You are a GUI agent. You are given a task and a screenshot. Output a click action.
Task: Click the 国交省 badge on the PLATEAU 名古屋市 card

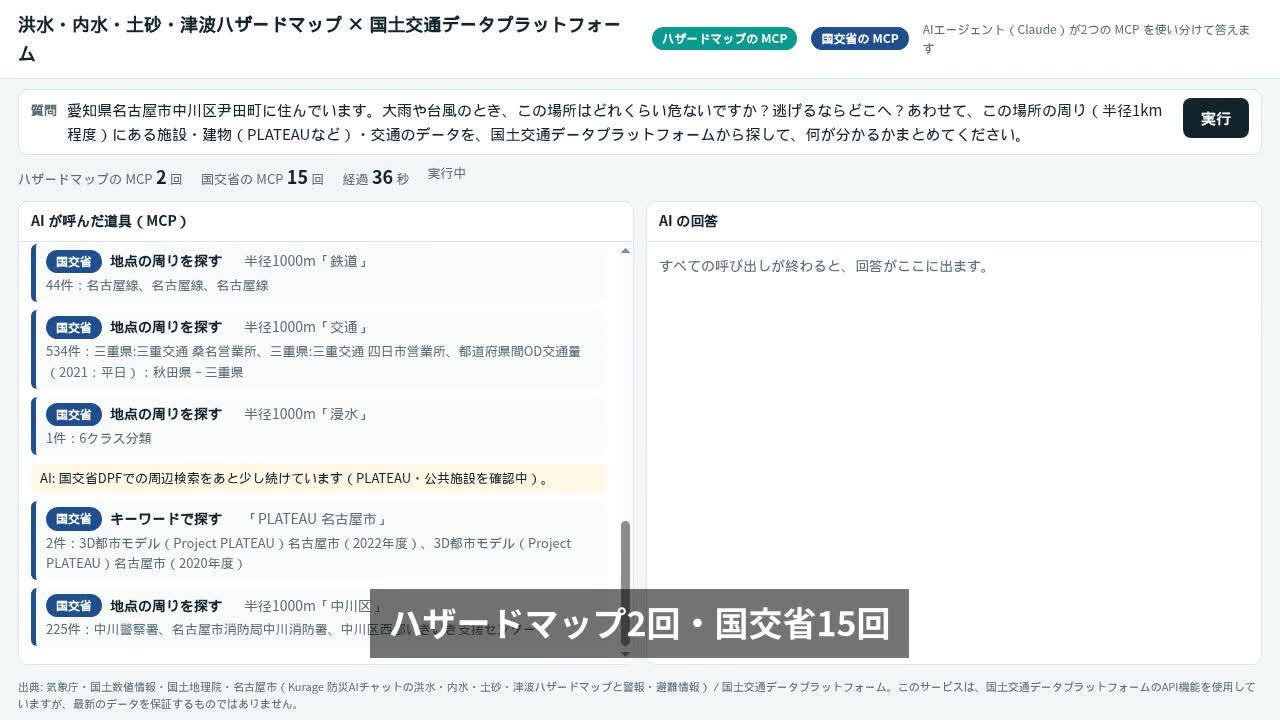point(74,519)
